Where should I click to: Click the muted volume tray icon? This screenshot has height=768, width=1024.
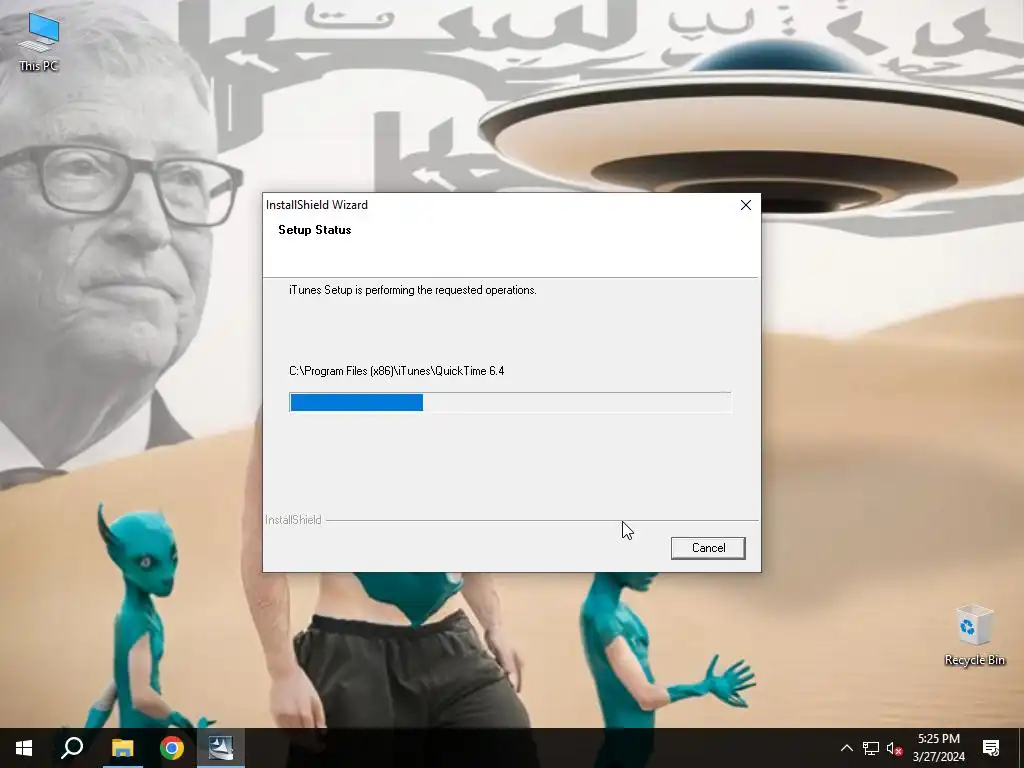(x=895, y=748)
